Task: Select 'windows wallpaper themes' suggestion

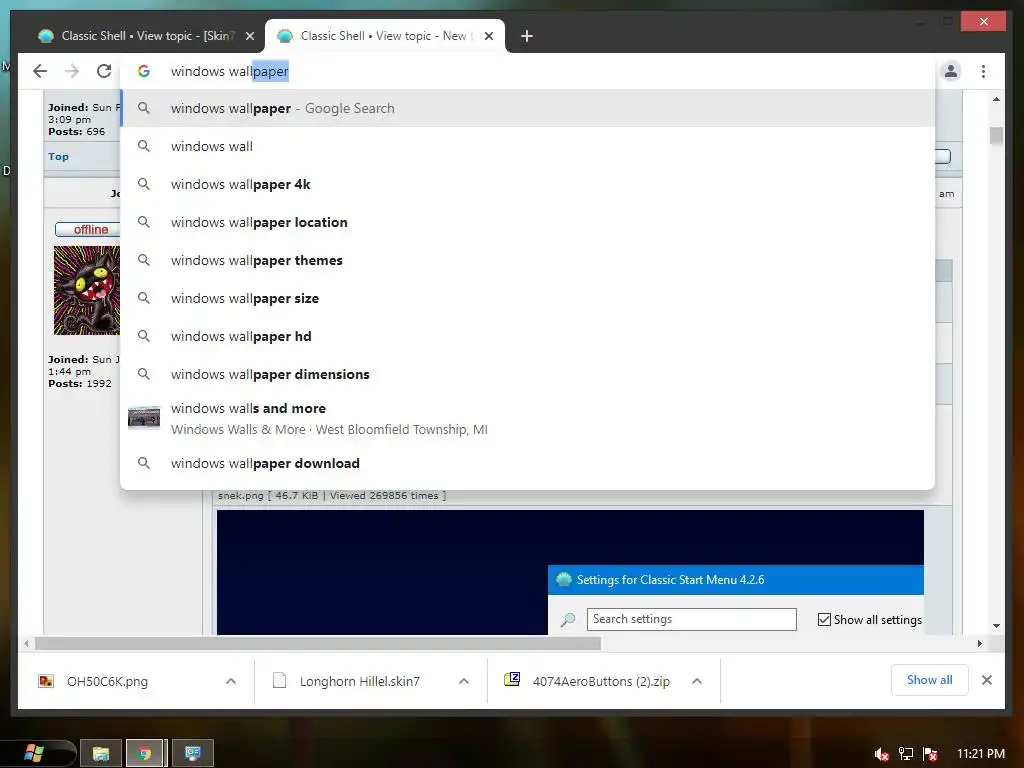Action: [x=528, y=260]
